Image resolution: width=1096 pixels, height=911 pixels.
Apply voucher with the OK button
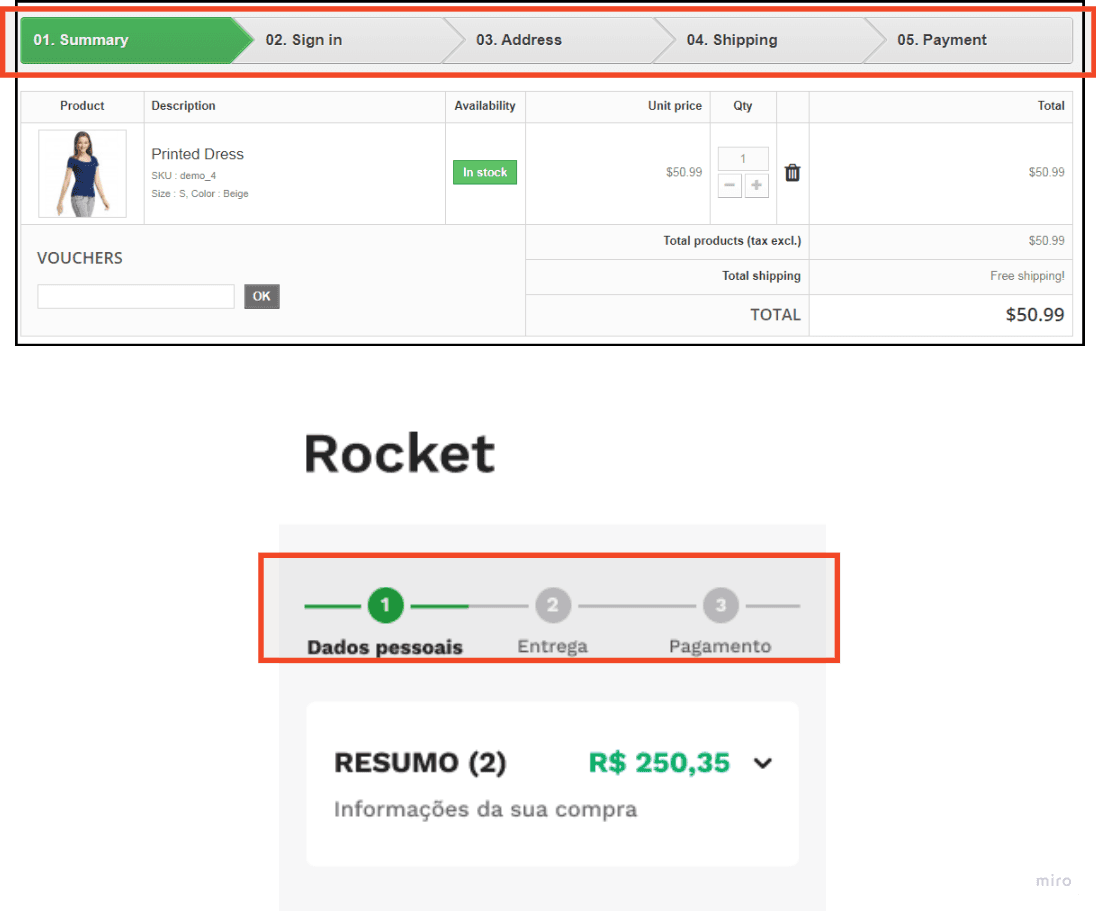[x=261, y=296]
